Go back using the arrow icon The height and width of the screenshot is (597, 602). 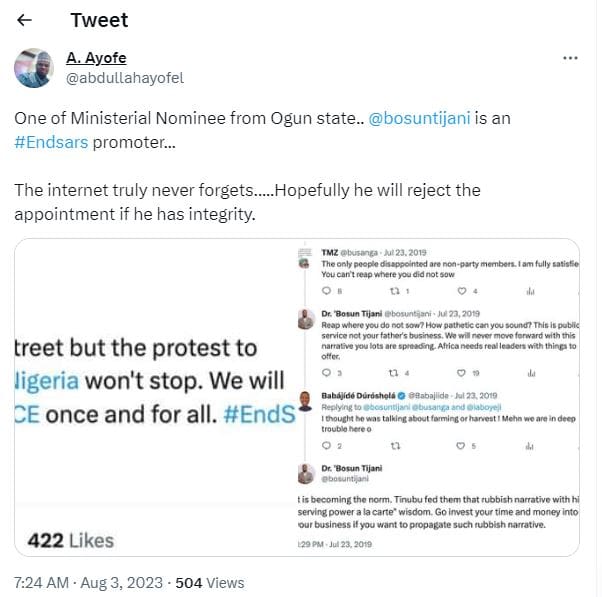pyautogui.click(x=24, y=20)
